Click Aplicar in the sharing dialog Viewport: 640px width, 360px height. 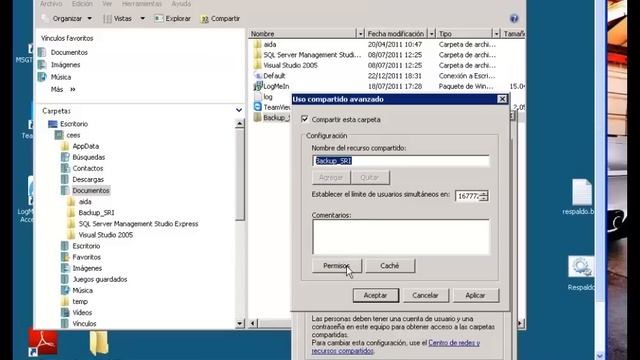click(x=476, y=295)
